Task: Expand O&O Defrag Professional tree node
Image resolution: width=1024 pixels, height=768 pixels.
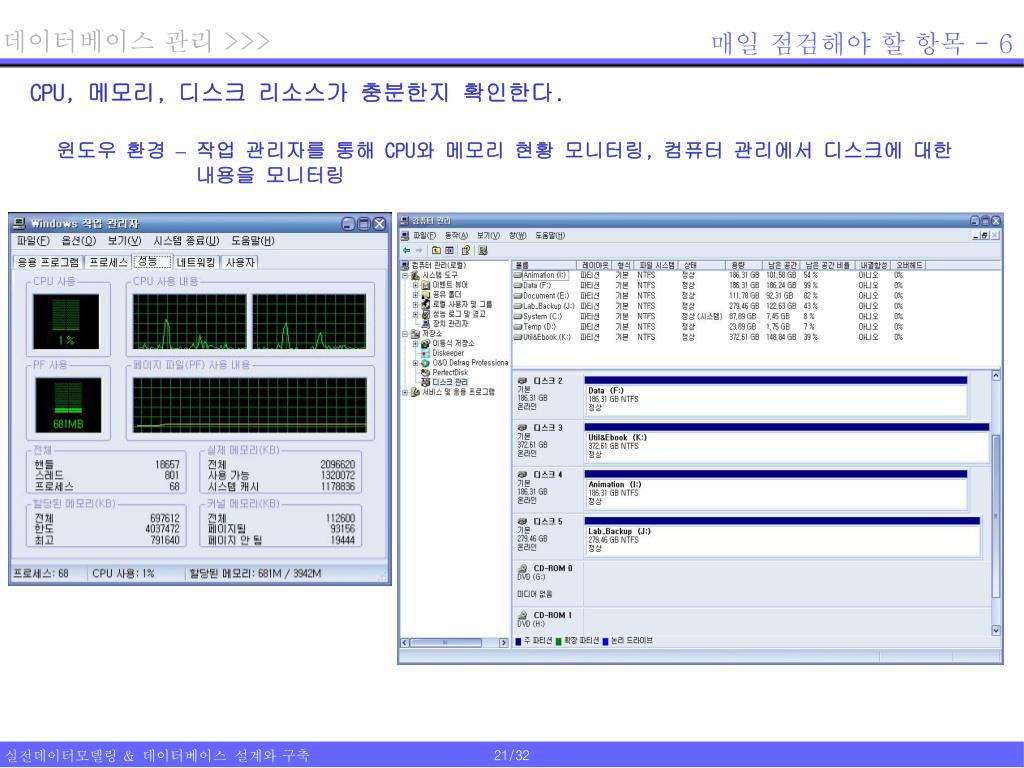Action: (x=415, y=363)
